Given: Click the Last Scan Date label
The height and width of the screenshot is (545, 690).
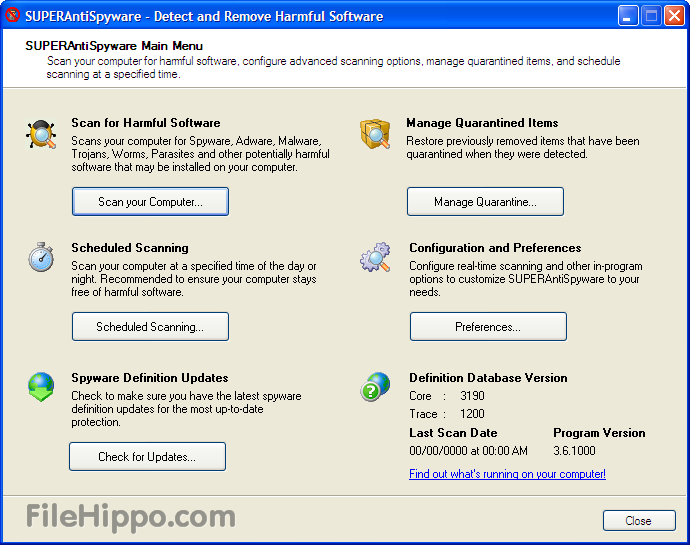Looking at the screenshot, I should (x=453, y=433).
